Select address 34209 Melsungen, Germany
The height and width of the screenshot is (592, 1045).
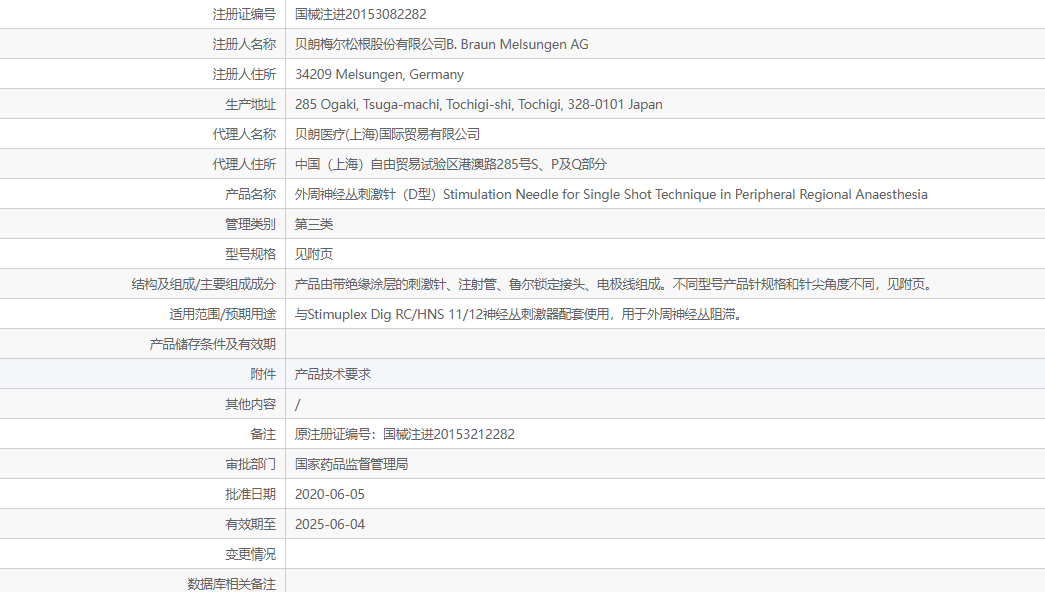pos(379,74)
